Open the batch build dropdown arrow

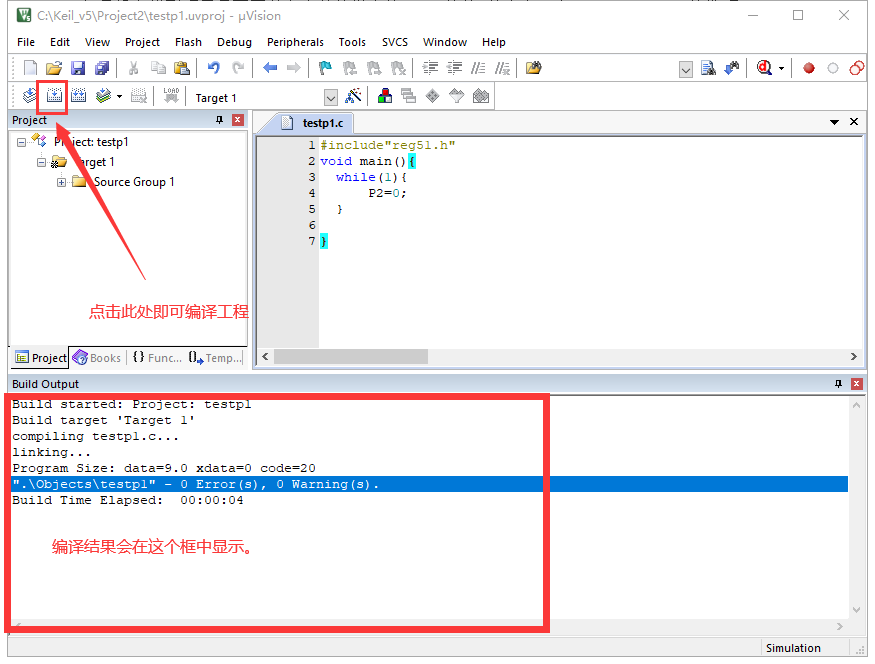119,97
